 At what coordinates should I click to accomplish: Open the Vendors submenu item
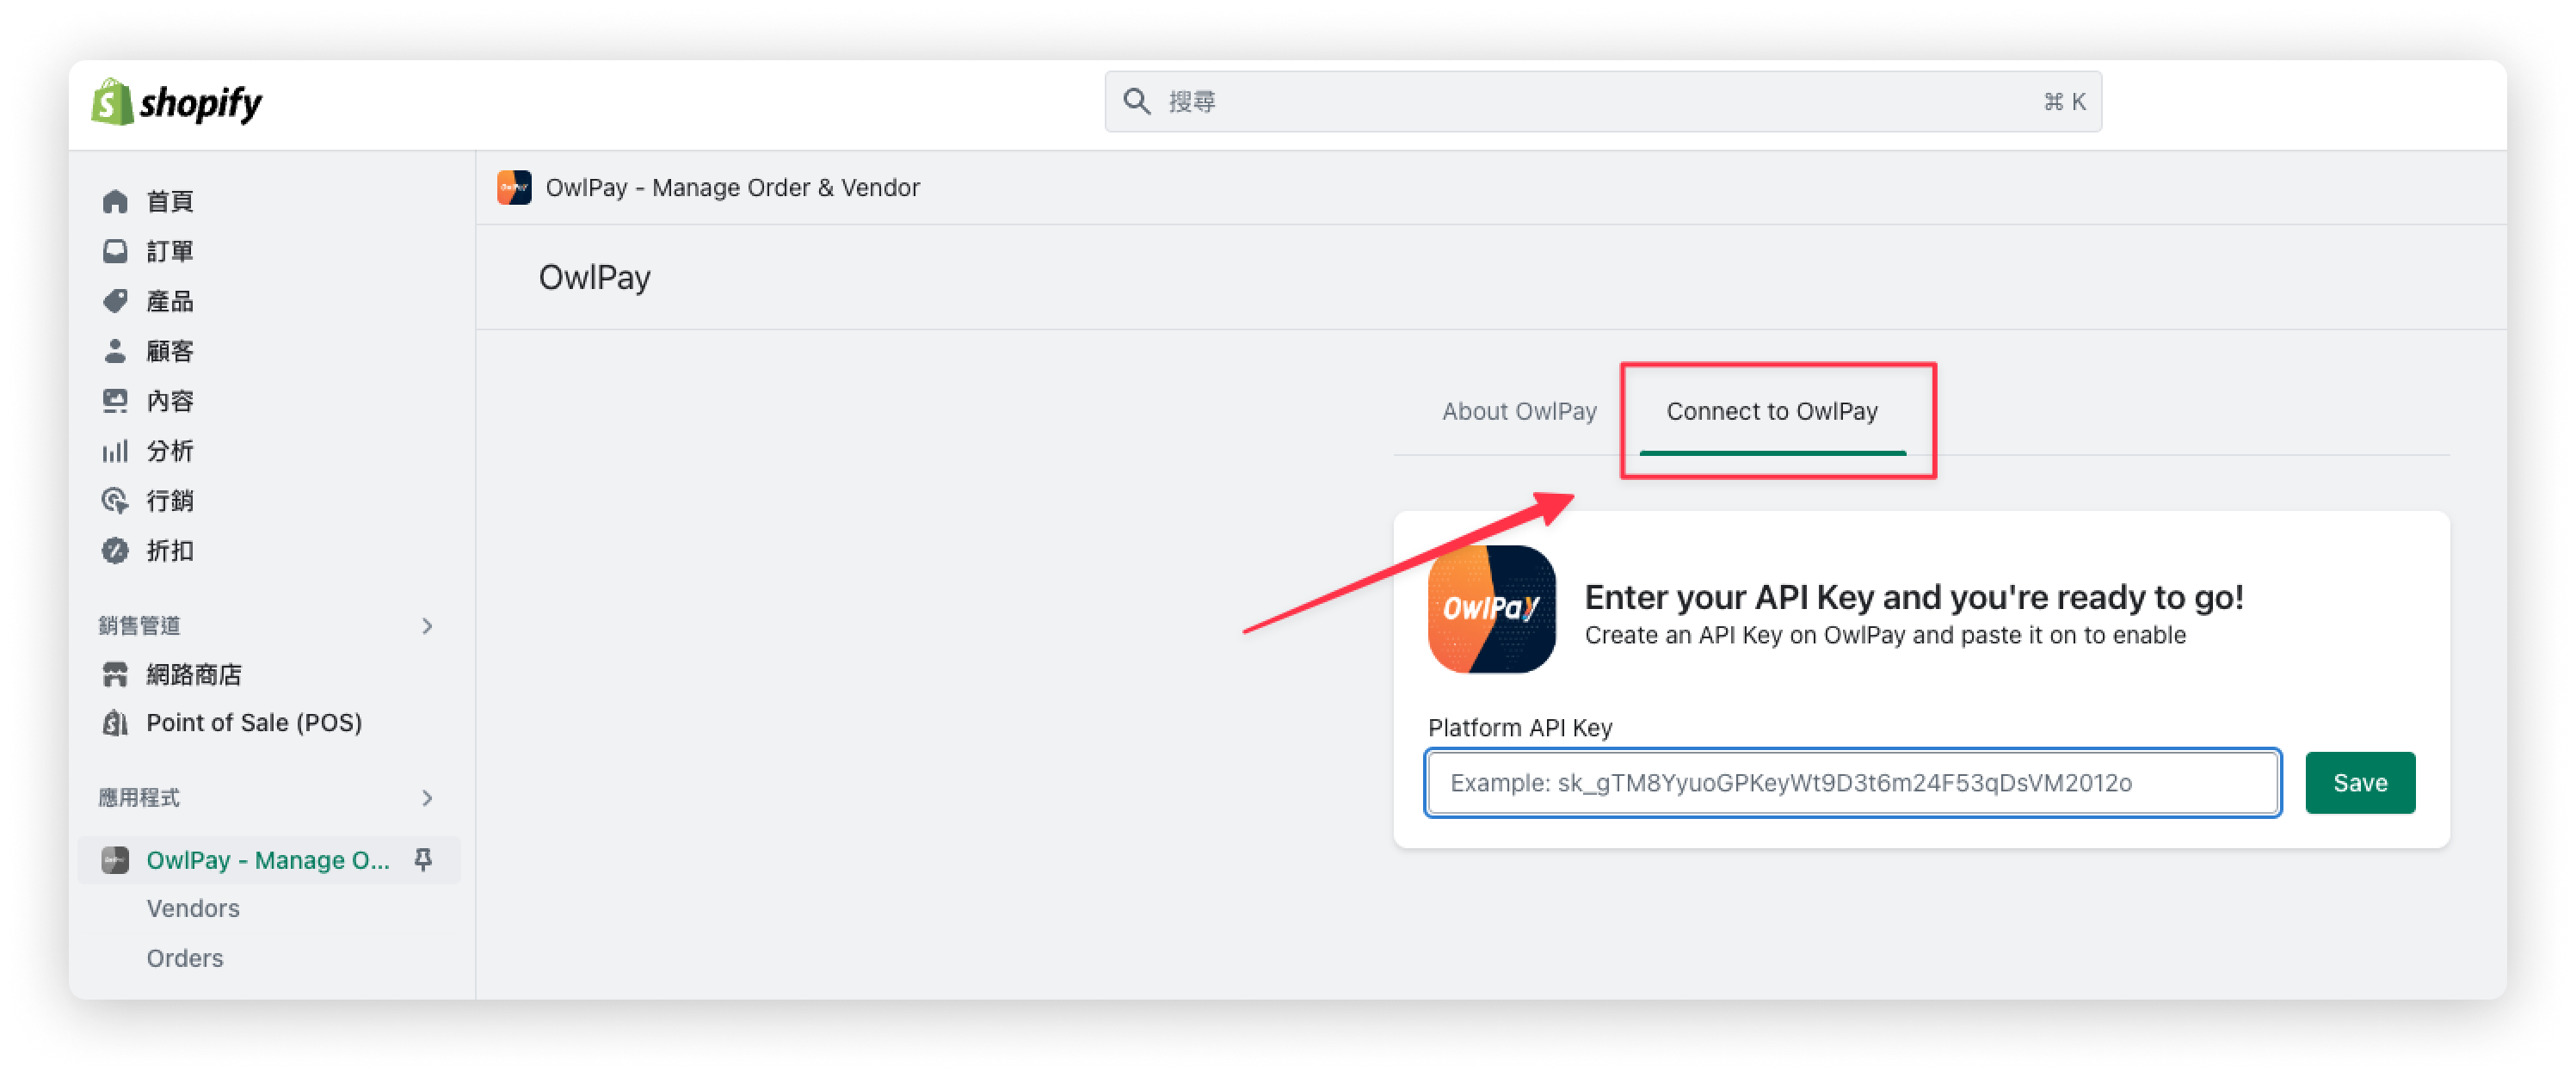pos(192,908)
